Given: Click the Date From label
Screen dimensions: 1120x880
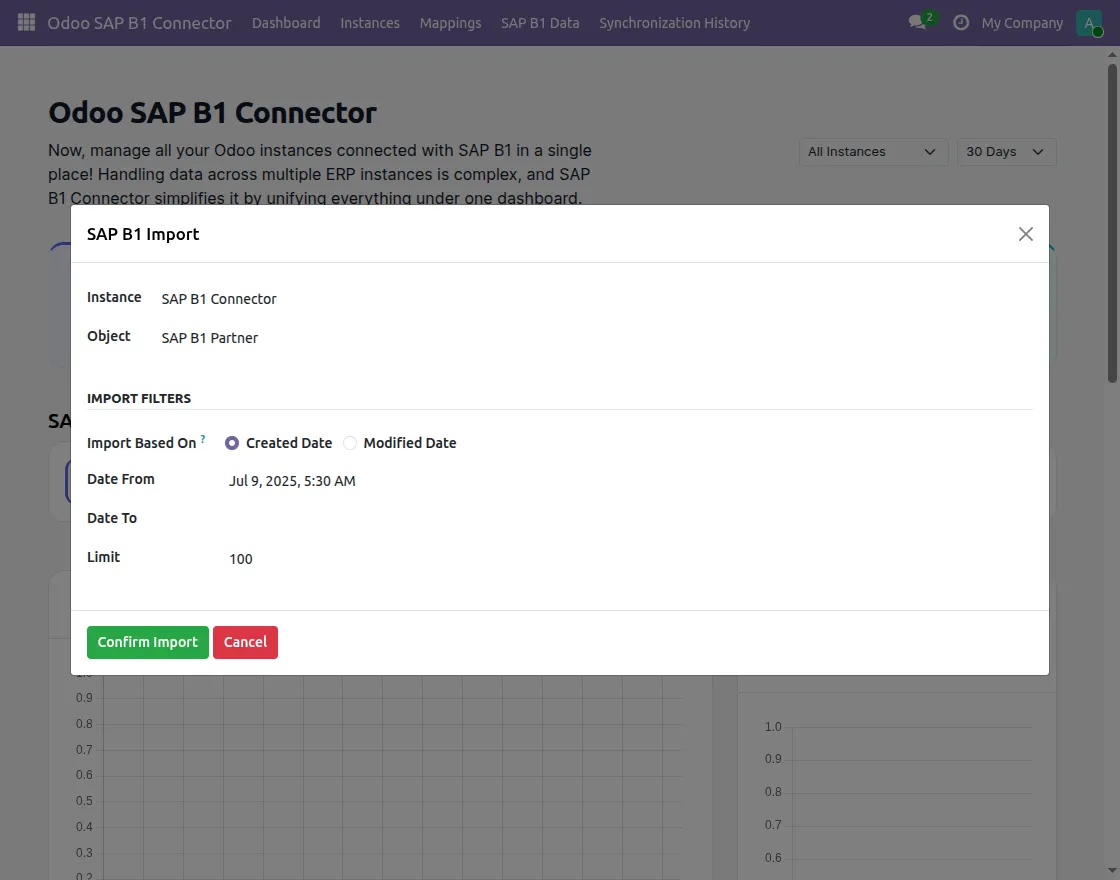Looking at the screenshot, I should (121, 479).
